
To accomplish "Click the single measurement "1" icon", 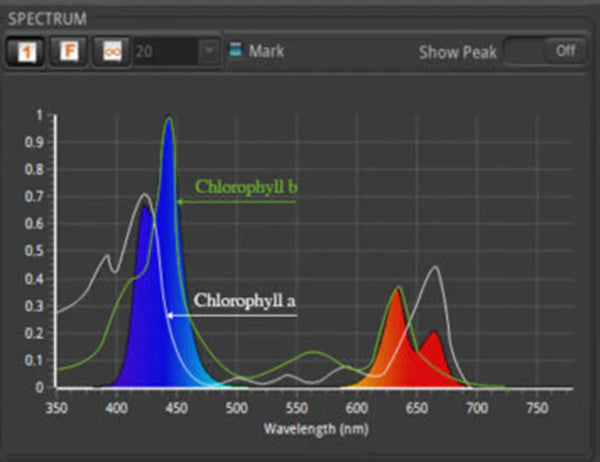I will click(x=26, y=51).
